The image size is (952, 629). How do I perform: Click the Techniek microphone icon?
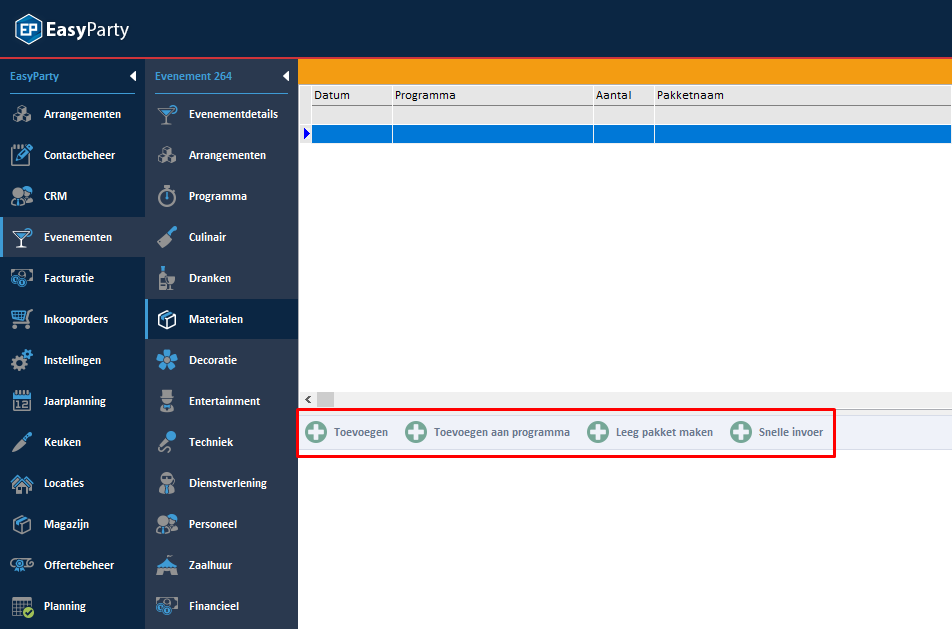[x=167, y=442]
